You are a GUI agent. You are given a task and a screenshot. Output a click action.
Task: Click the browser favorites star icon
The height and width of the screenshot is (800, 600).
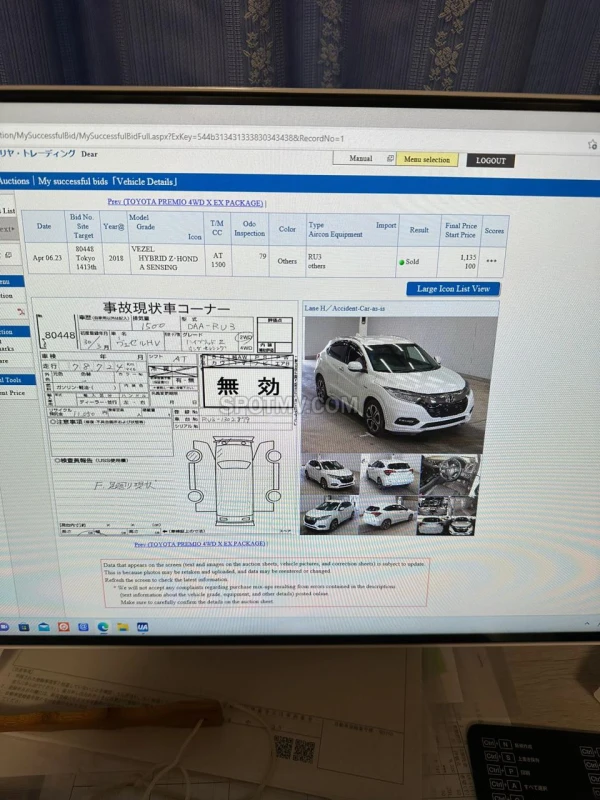592,144
